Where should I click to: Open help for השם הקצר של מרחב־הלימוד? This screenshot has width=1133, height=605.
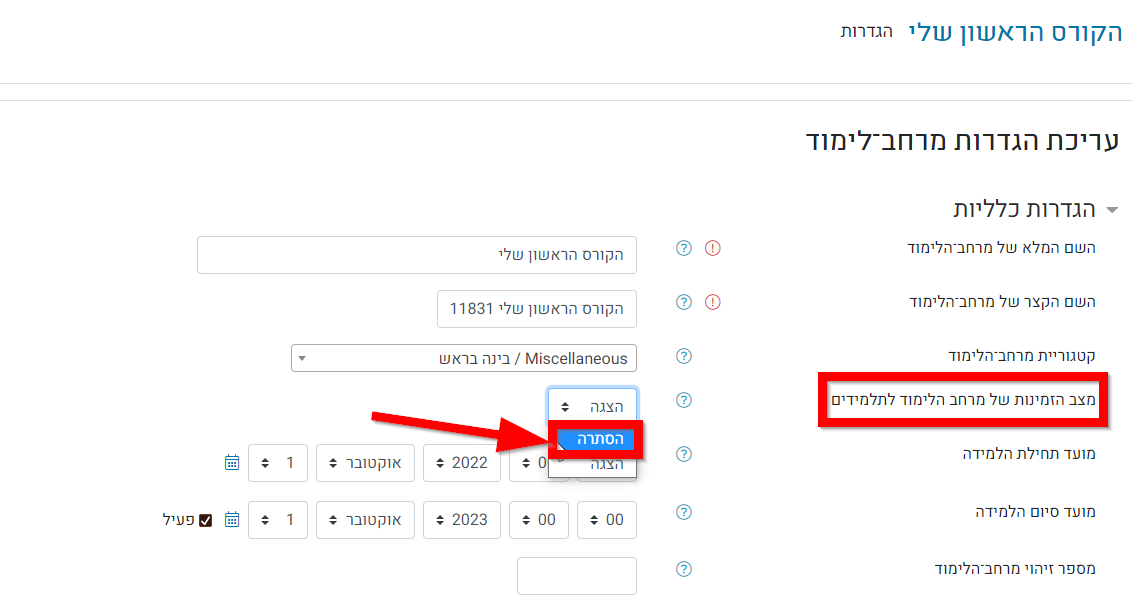(684, 302)
